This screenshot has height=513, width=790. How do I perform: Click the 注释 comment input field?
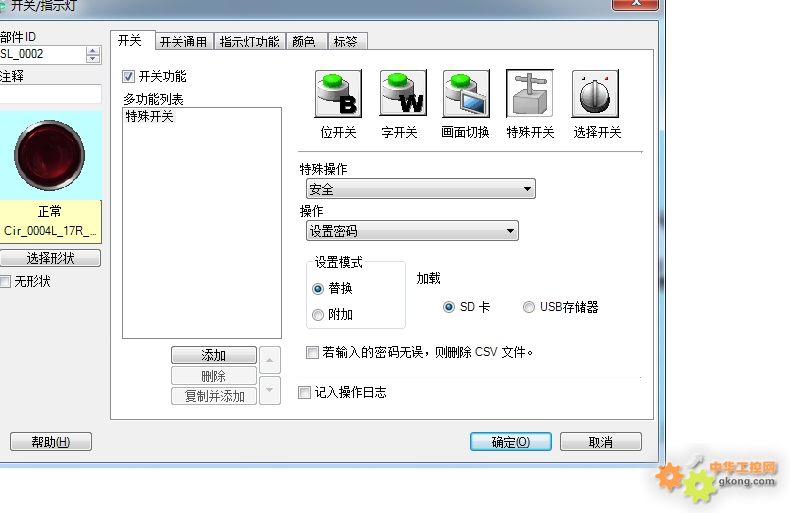50,94
